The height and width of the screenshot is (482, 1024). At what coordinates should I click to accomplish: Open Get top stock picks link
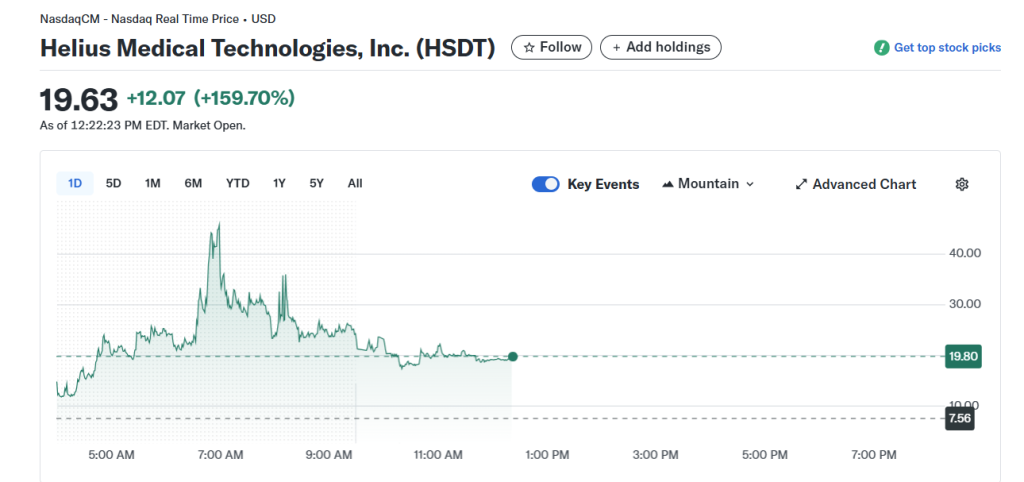click(946, 48)
